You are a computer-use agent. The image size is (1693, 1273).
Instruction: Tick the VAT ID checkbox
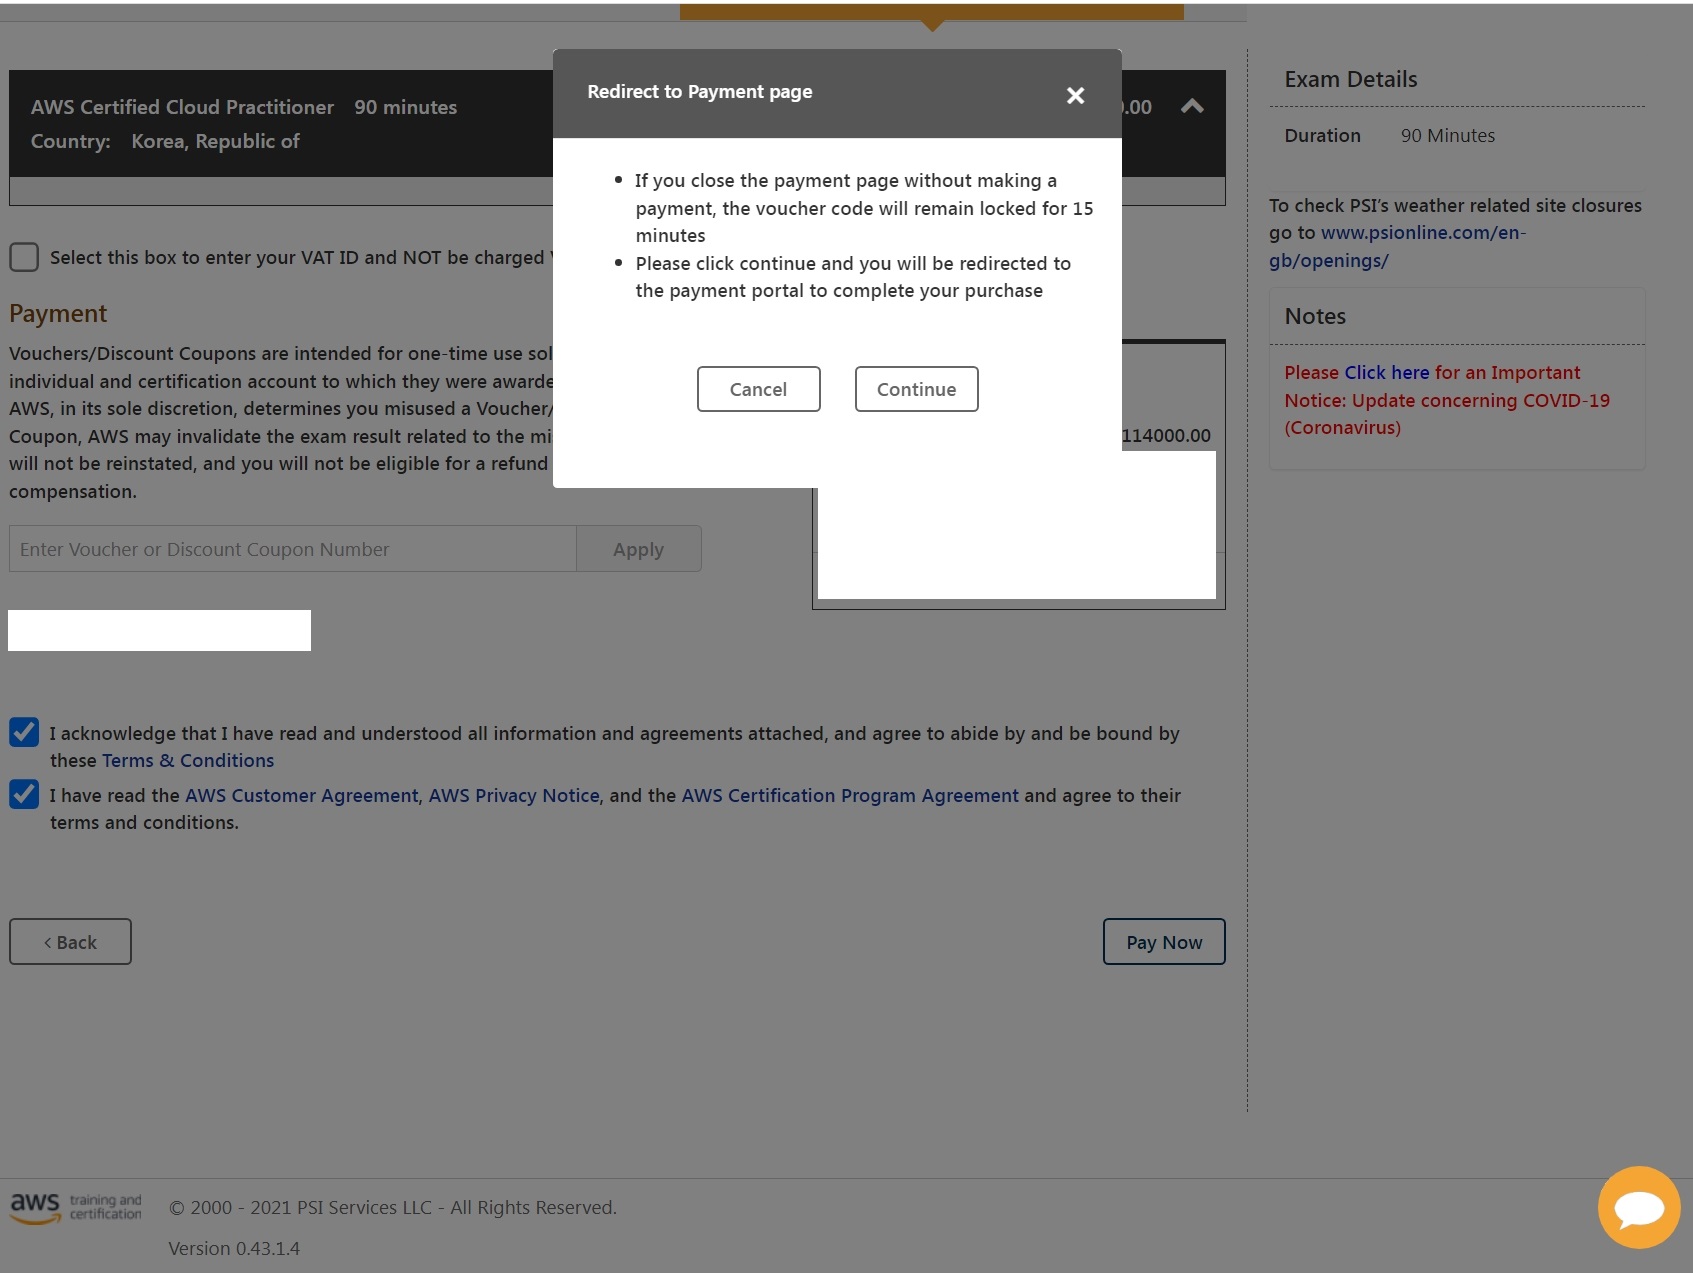pyautogui.click(x=24, y=257)
